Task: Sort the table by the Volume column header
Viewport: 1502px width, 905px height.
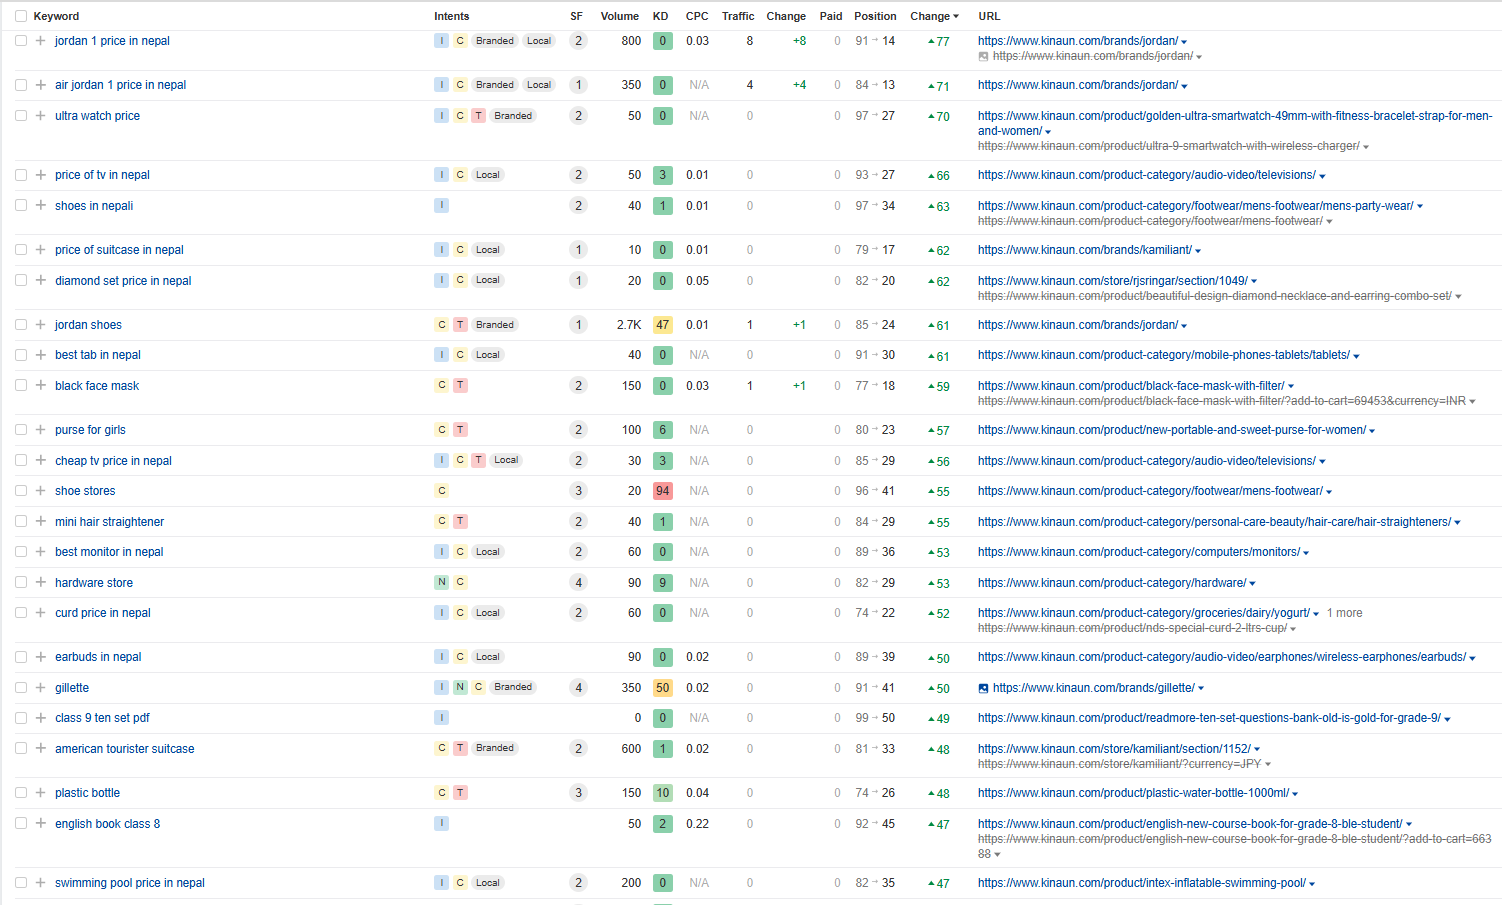Action: (x=619, y=16)
